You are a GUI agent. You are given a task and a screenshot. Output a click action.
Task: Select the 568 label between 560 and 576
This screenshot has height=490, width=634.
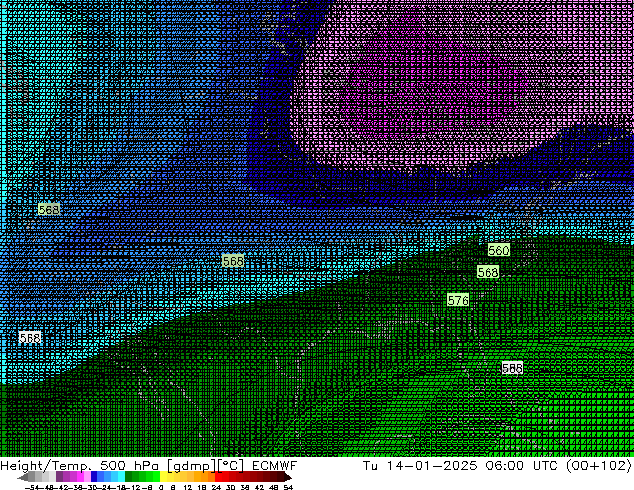click(x=488, y=272)
